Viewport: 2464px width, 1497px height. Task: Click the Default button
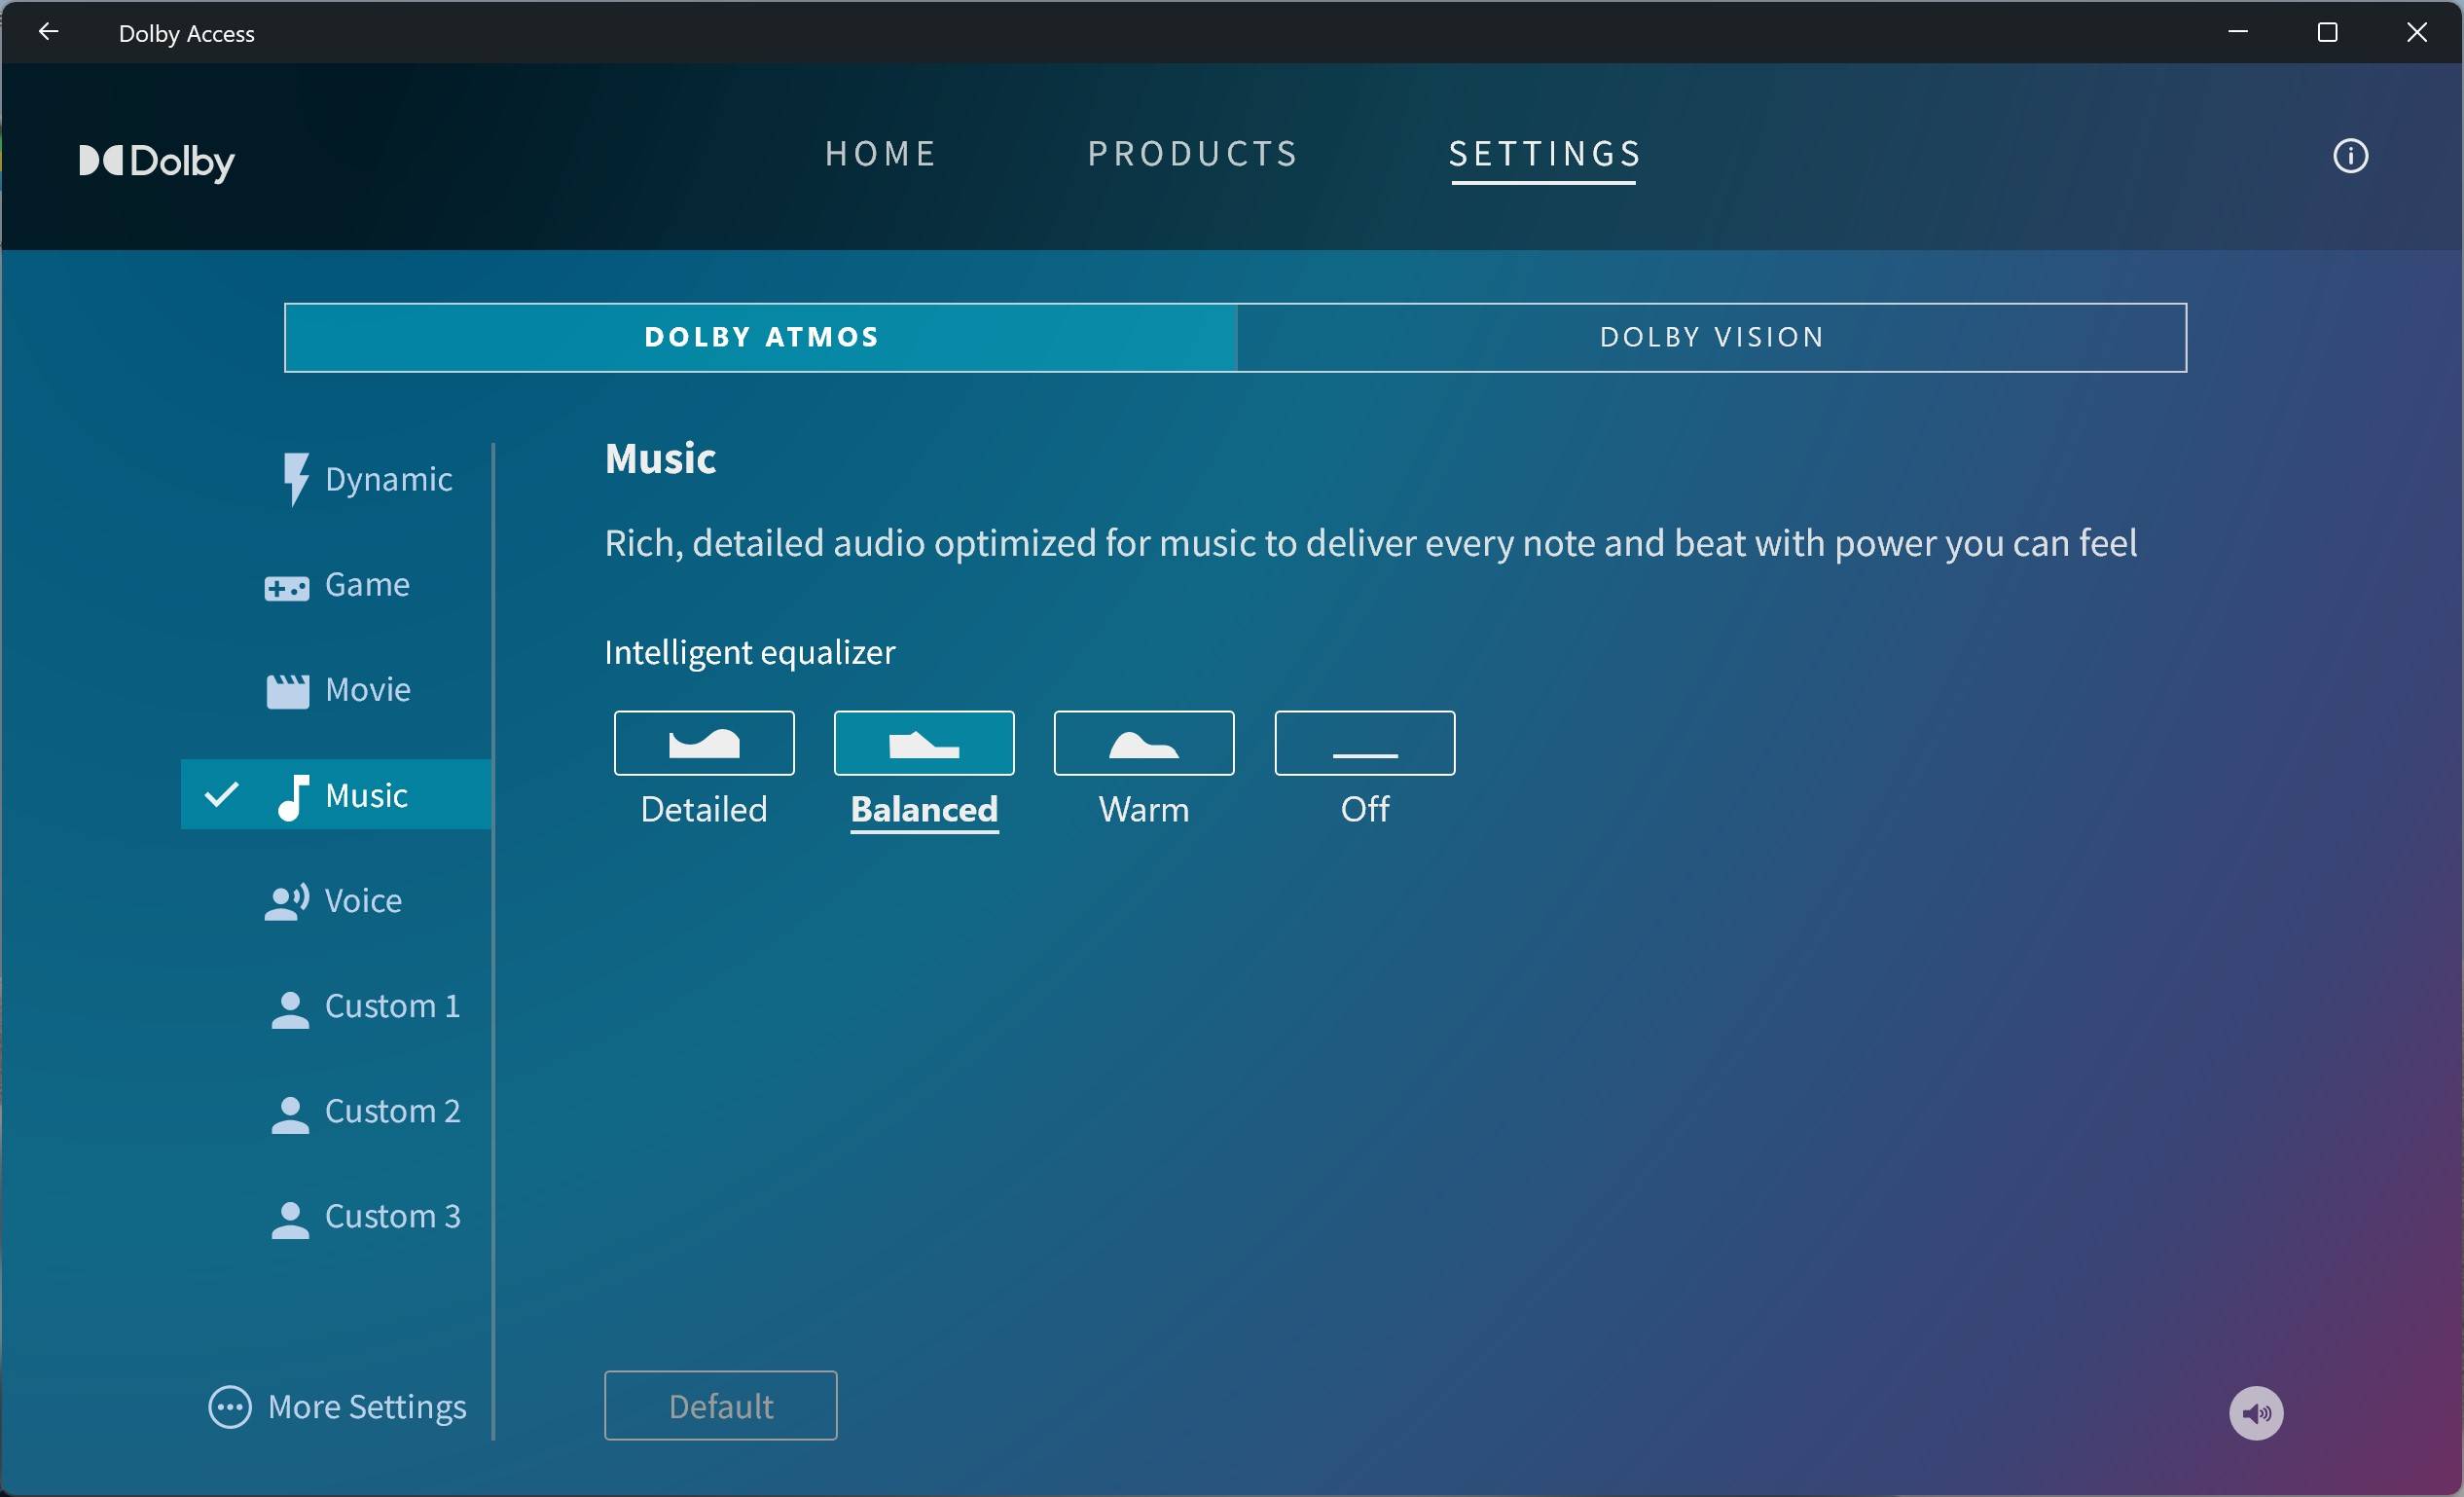click(720, 1405)
